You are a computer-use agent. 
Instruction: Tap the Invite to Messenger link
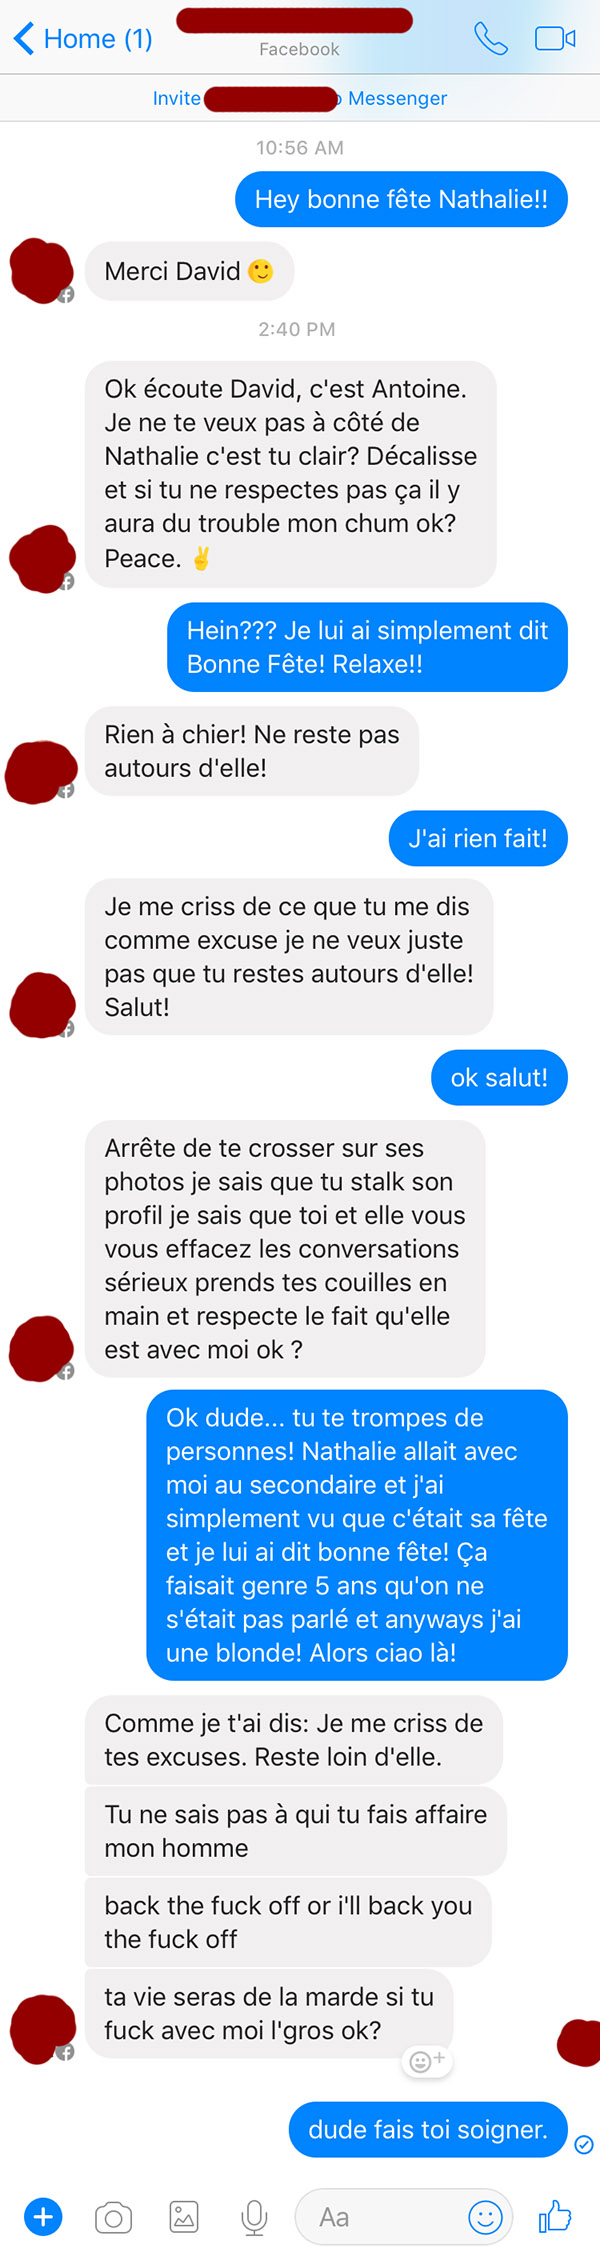300,98
